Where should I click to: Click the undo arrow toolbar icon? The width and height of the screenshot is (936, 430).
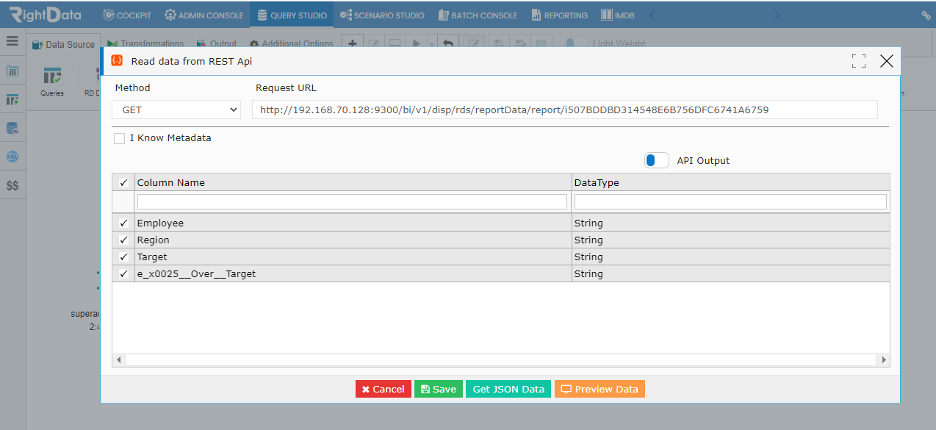pos(448,44)
